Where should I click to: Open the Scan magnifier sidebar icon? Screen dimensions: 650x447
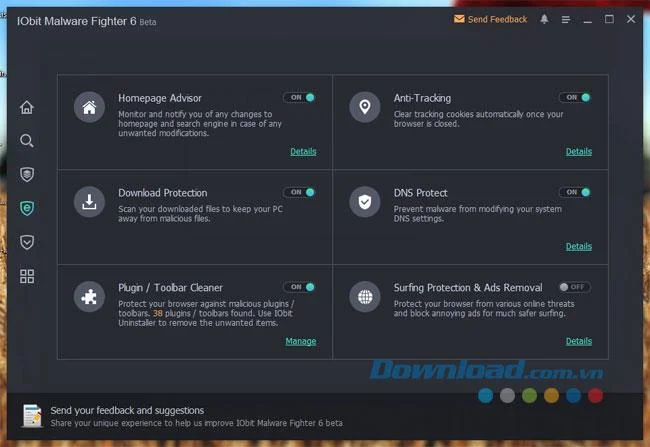27,141
